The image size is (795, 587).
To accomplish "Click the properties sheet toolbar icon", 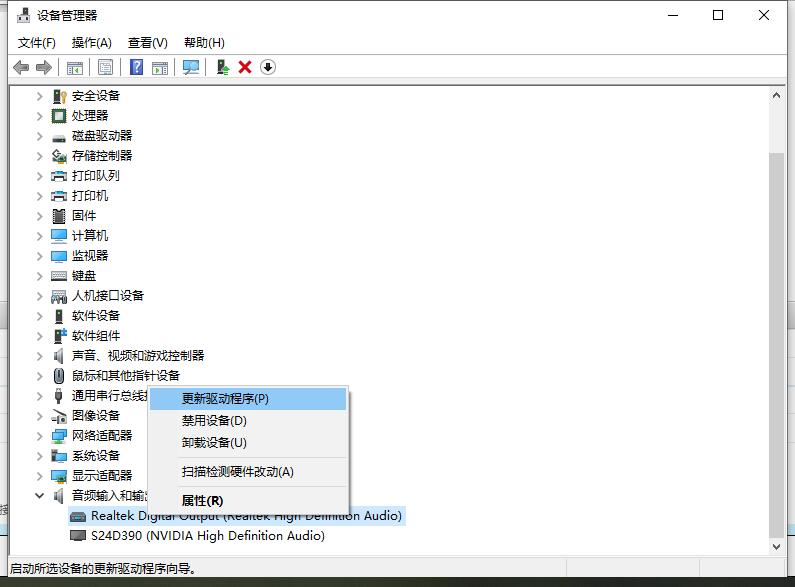I will click(x=105, y=67).
